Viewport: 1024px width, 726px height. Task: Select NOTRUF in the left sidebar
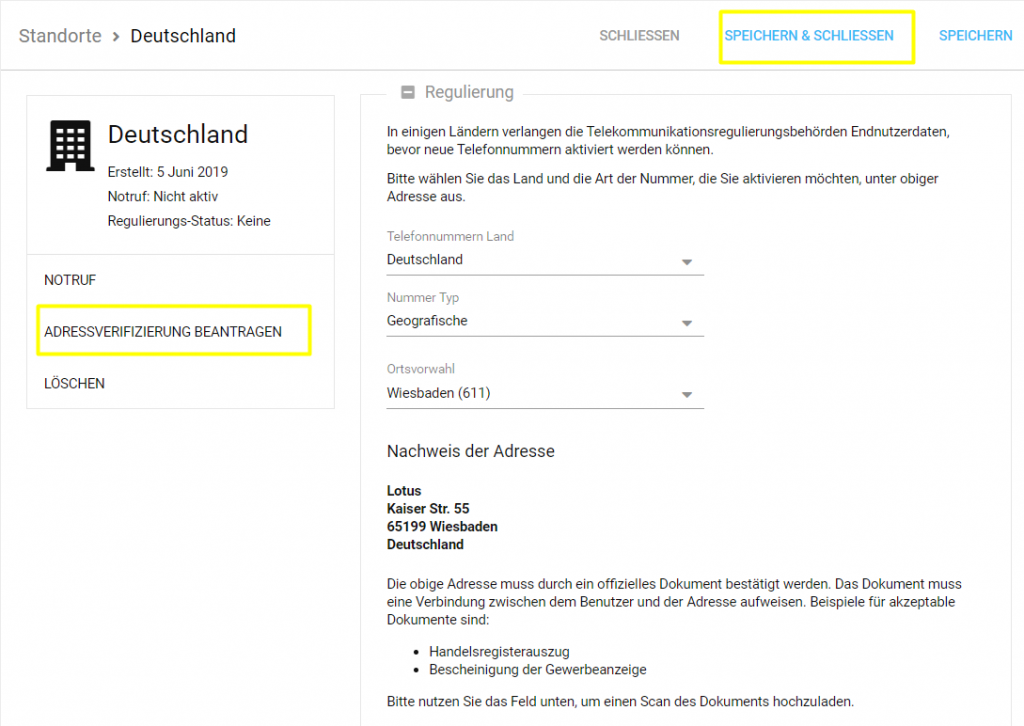click(x=70, y=280)
